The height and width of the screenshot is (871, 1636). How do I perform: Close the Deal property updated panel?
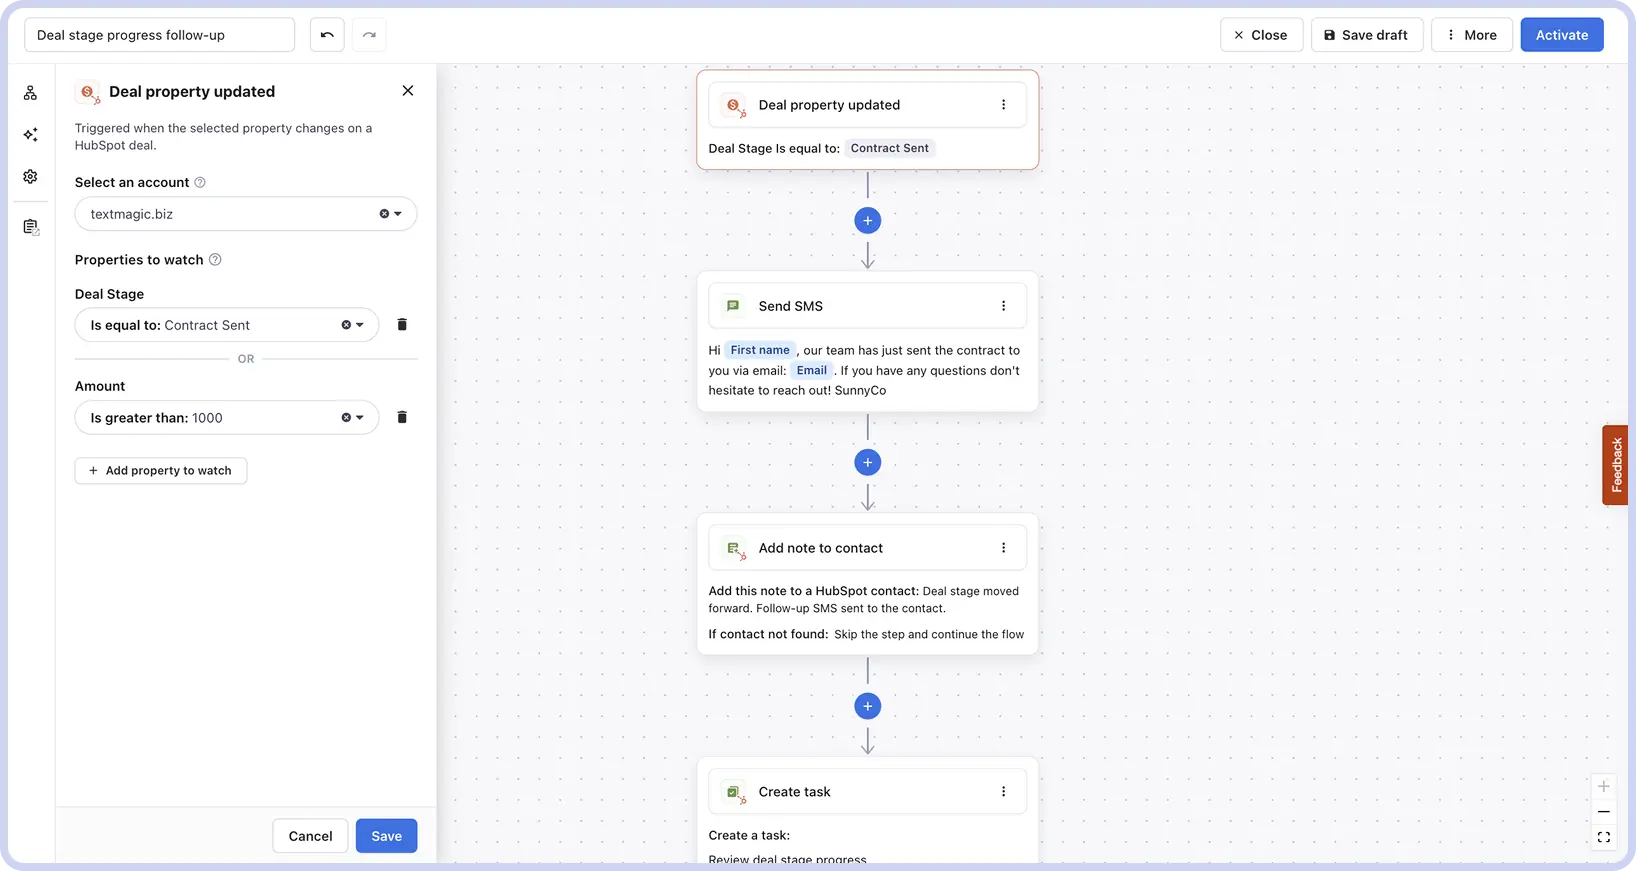(408, 91)
